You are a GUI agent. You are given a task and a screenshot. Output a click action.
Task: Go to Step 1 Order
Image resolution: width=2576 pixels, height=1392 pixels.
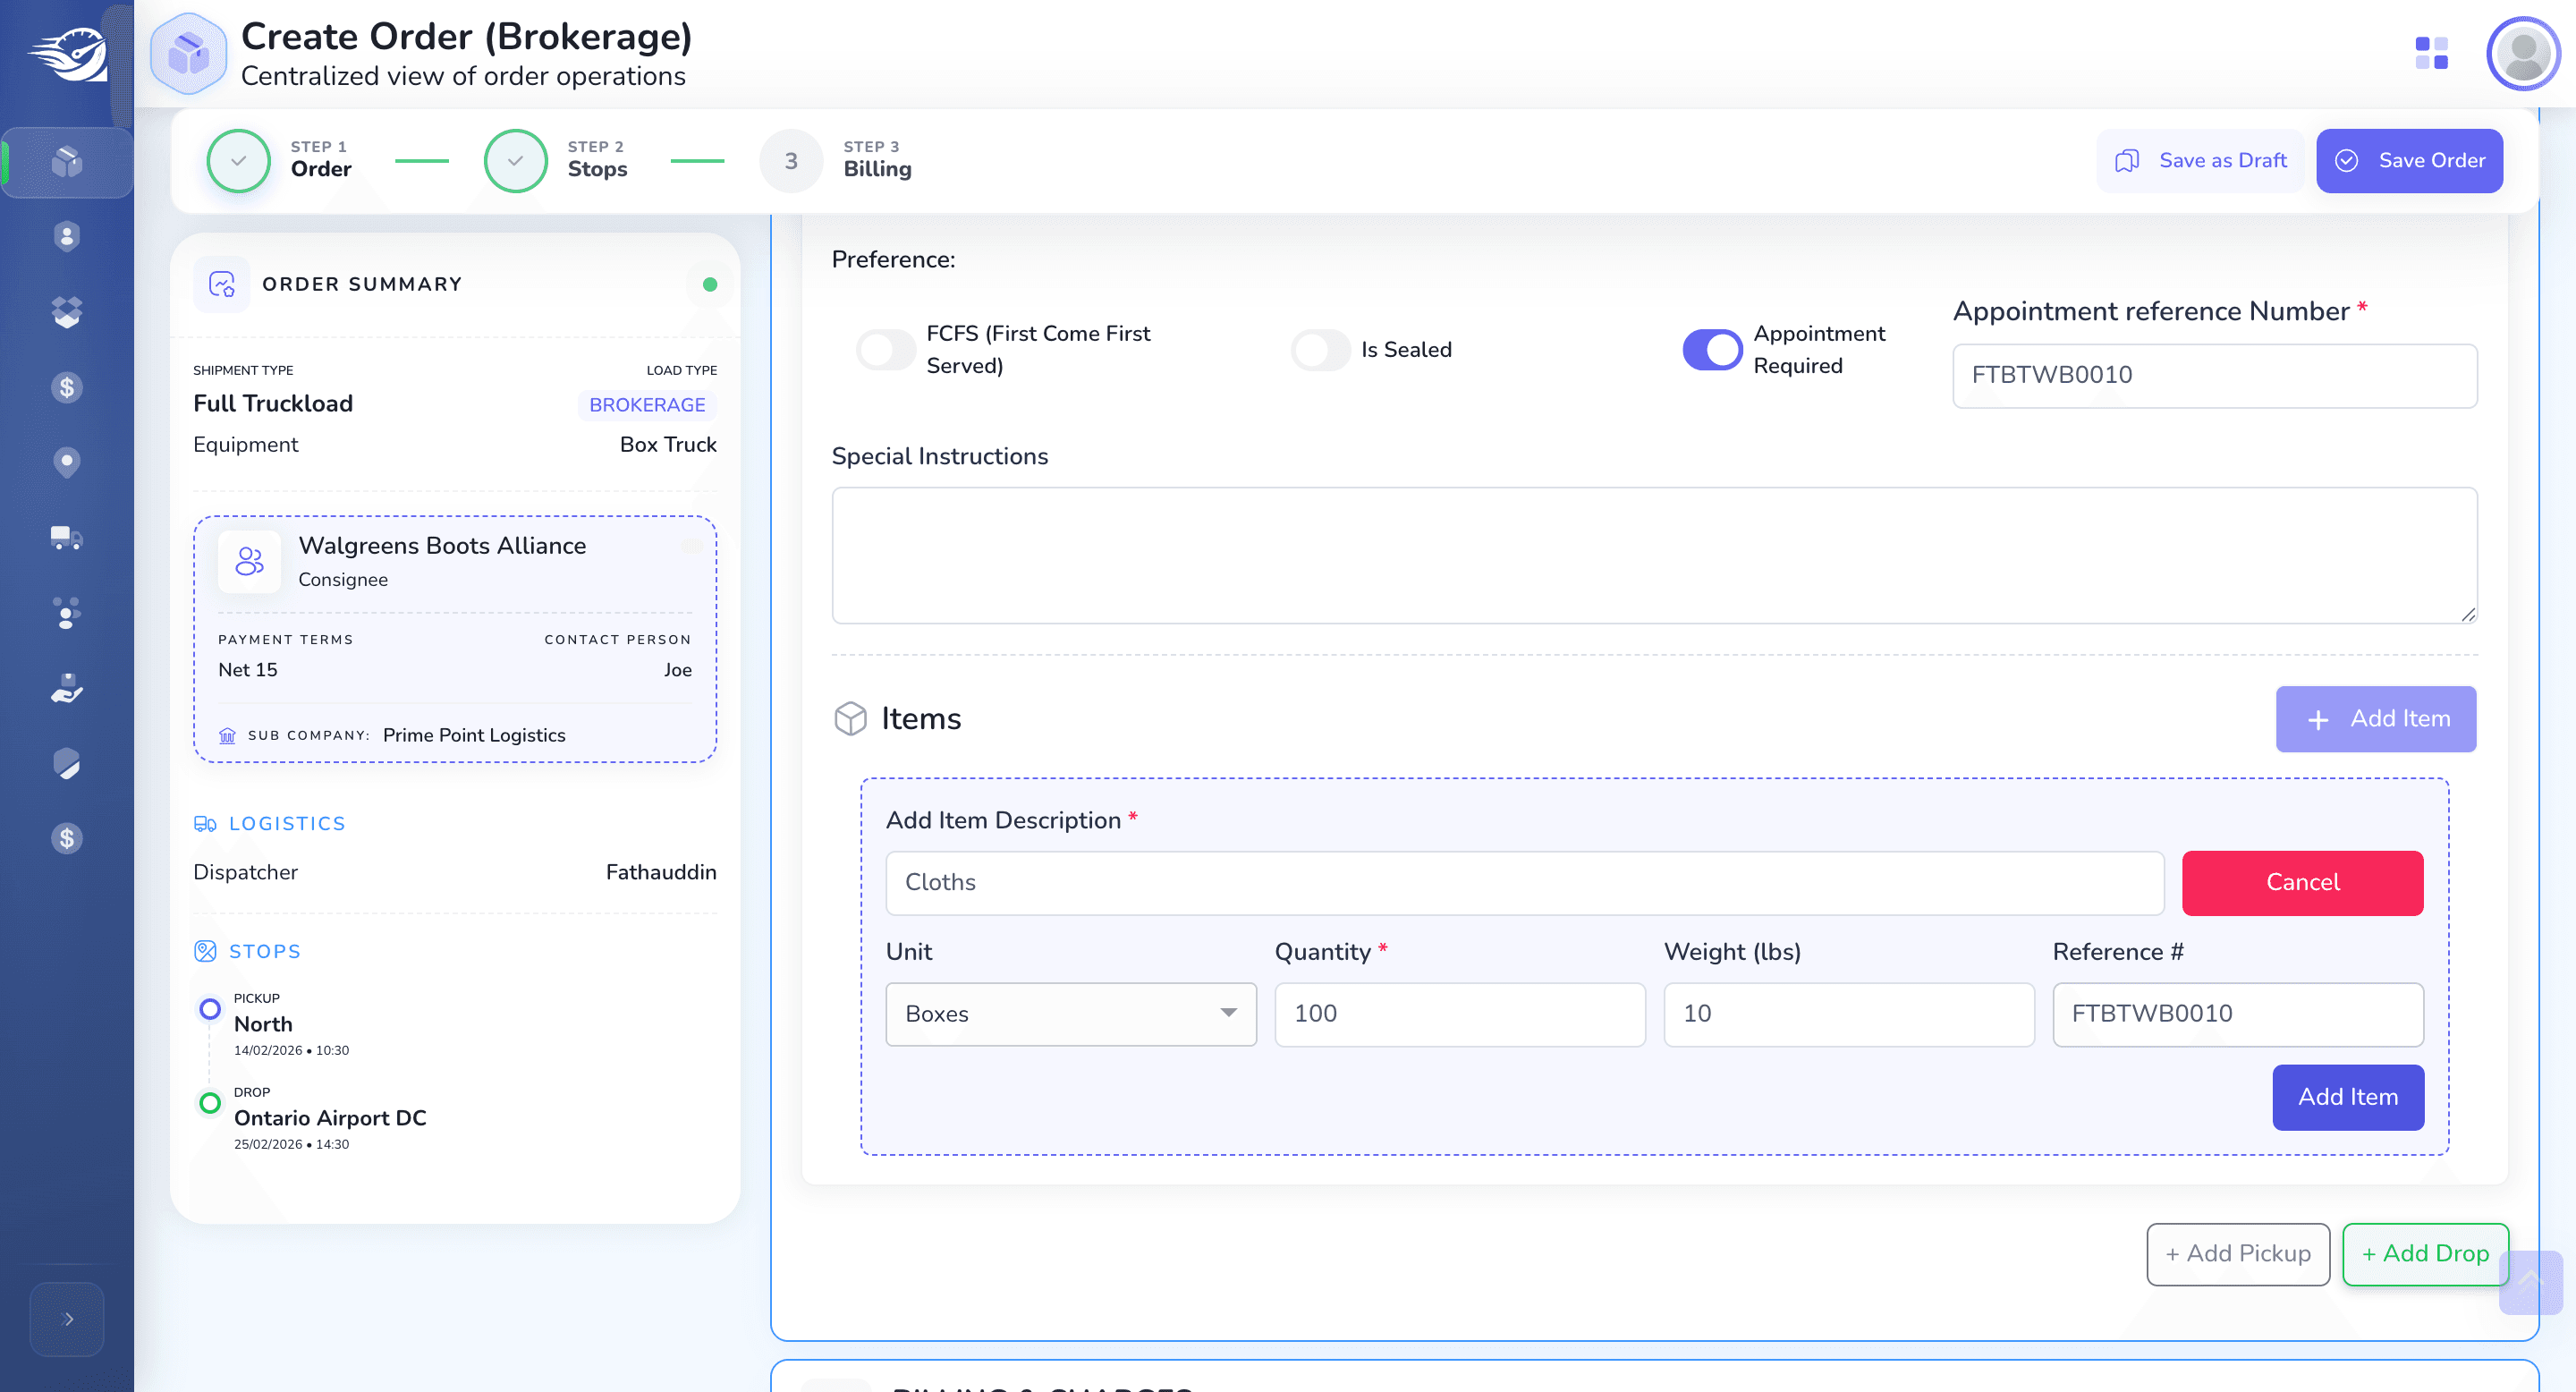click(x=280, y=160)
